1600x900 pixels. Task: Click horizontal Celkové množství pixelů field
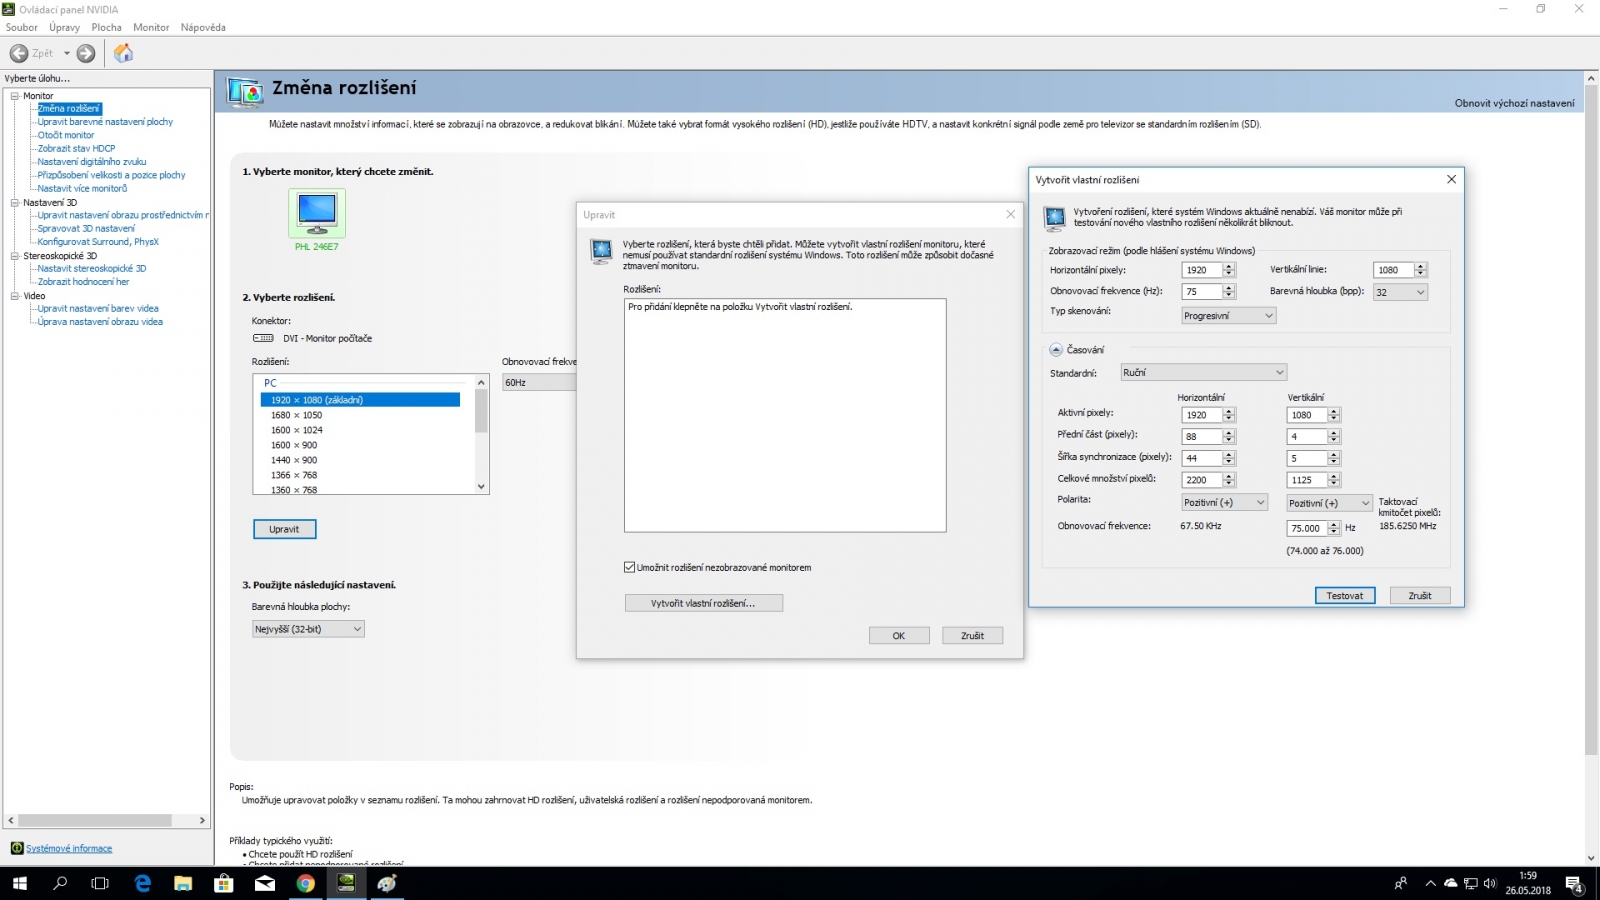pyautogui.click(x=1202, y=480)
